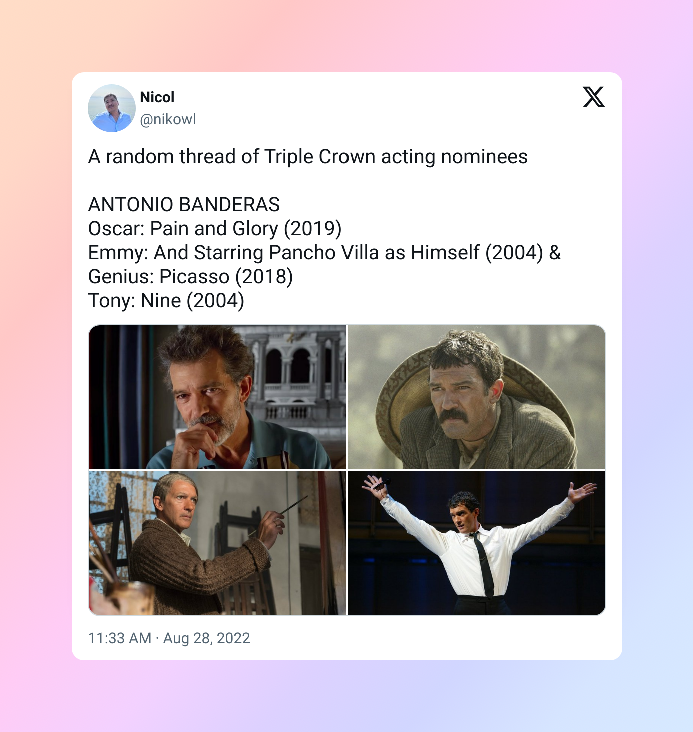Click the Aug 28, 2022 date
This screenshot has height=732, width=693.
206,638
